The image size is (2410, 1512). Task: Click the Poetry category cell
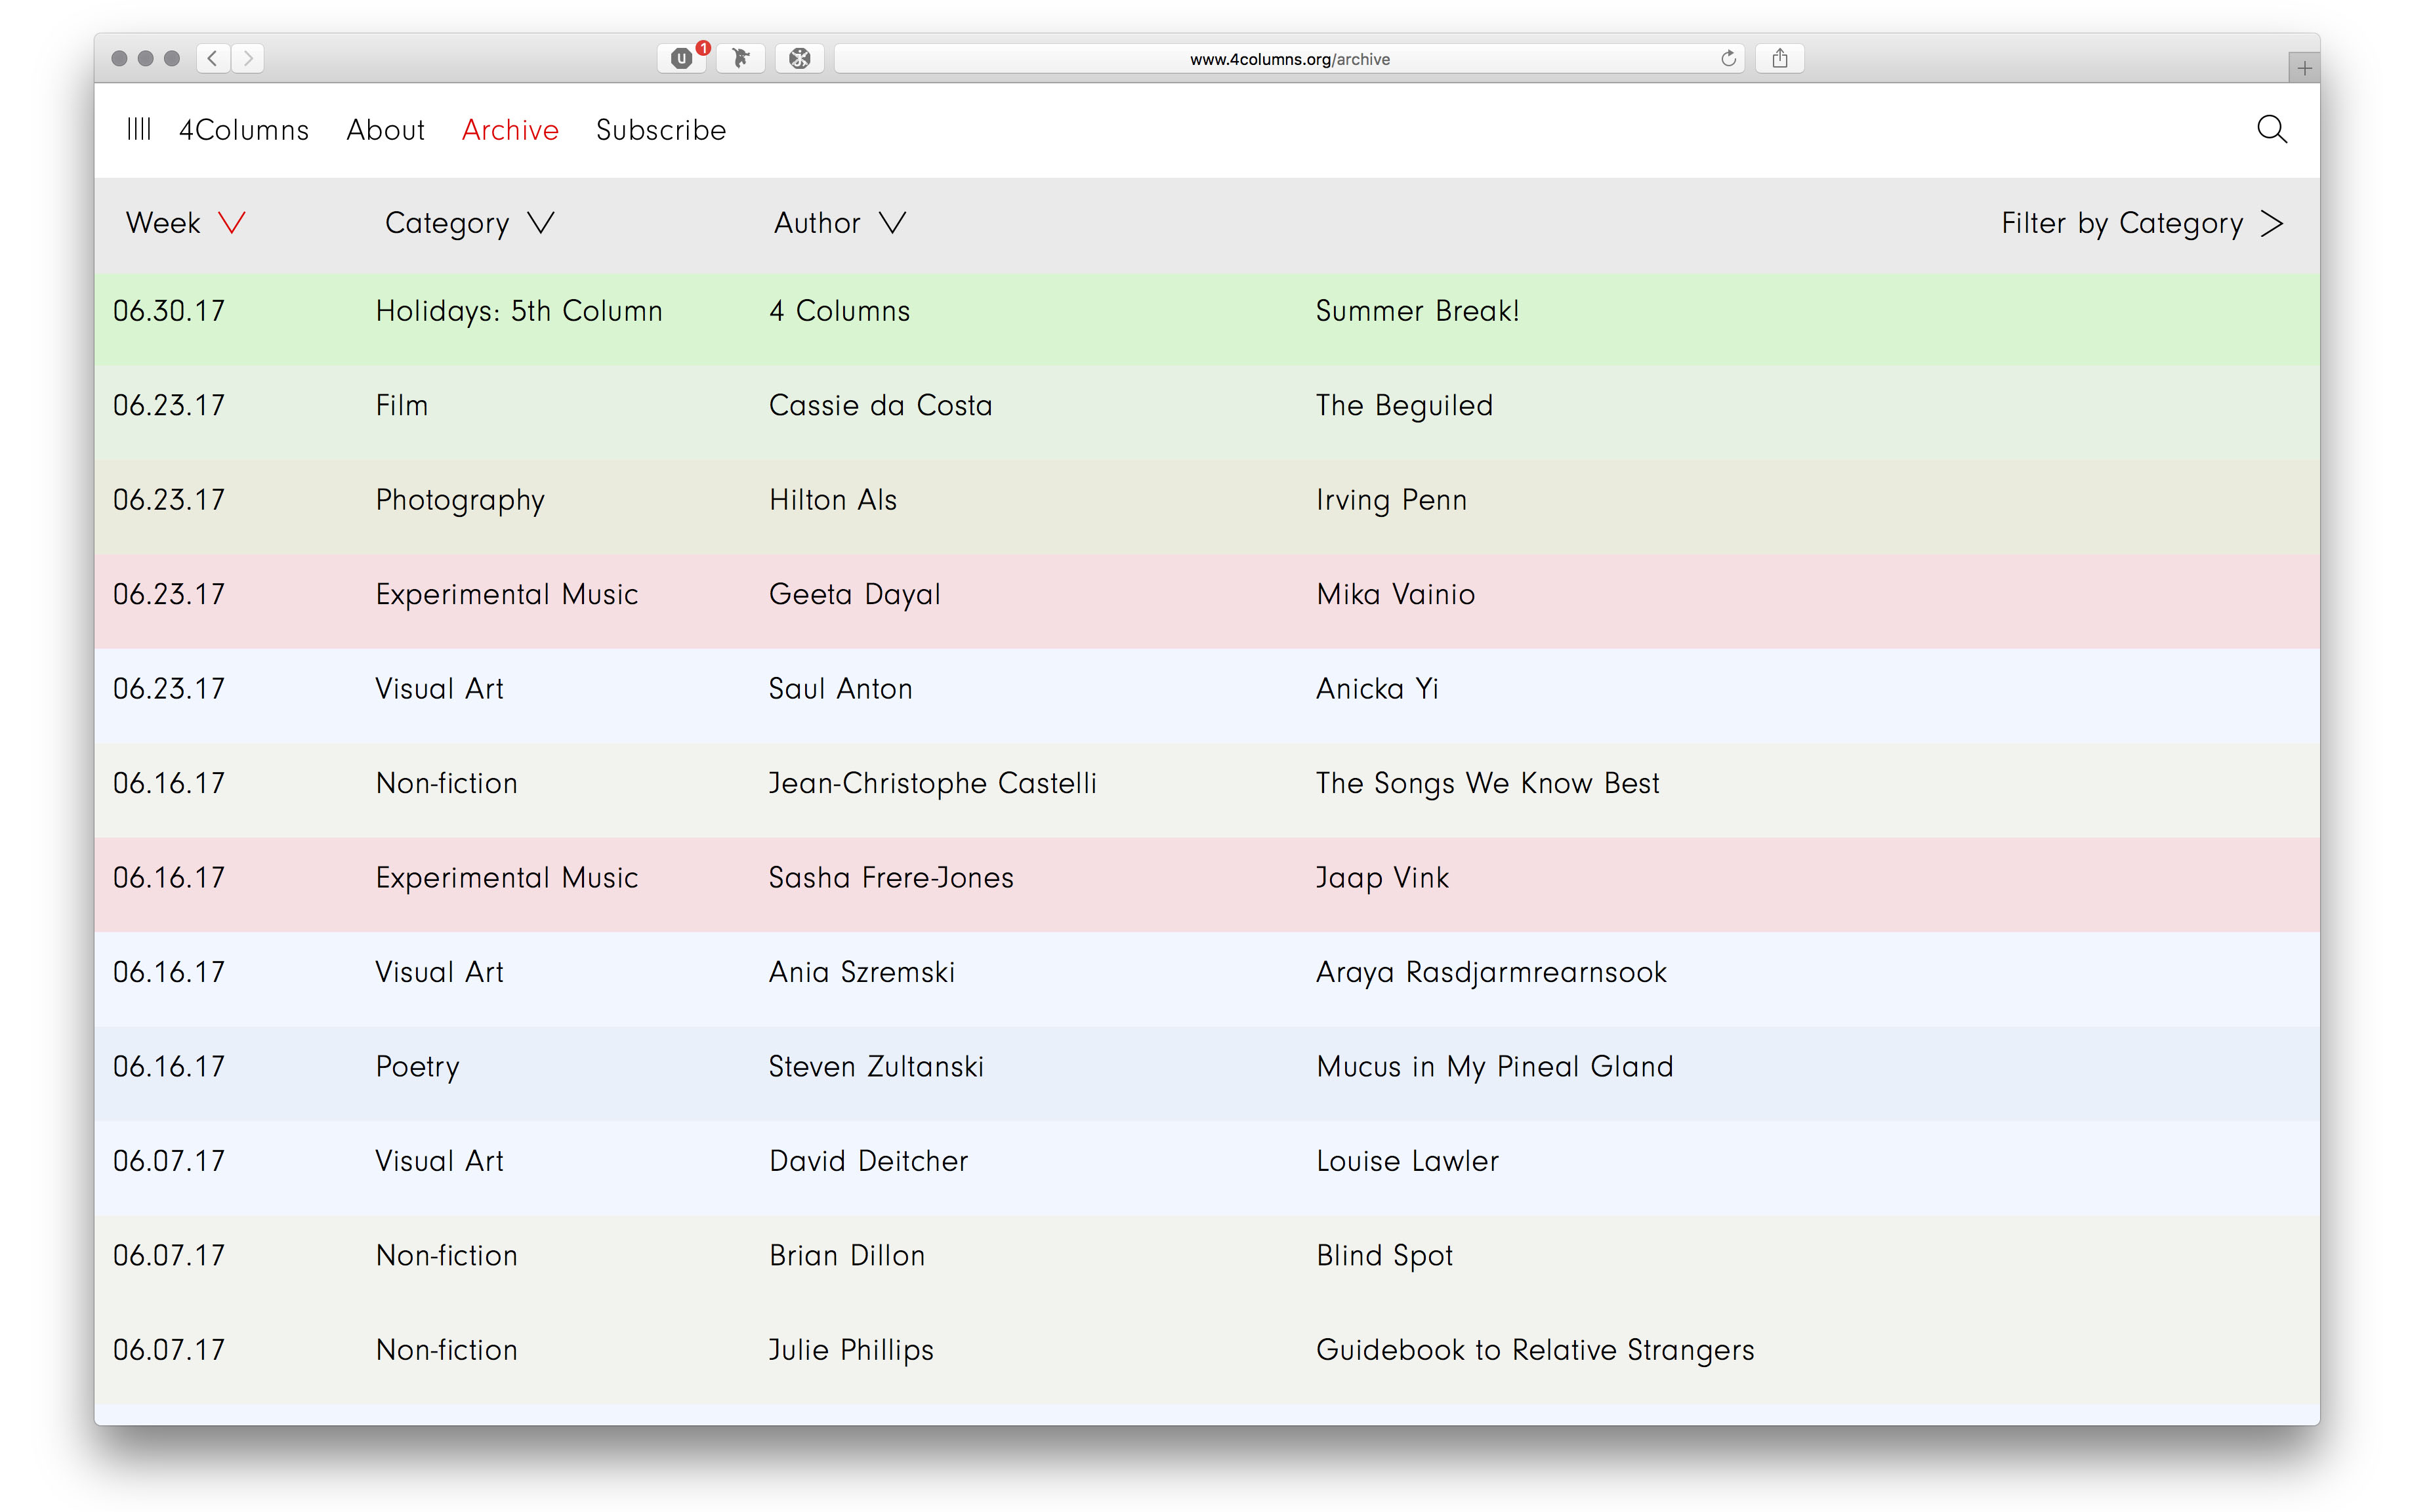click(417, 1067)
